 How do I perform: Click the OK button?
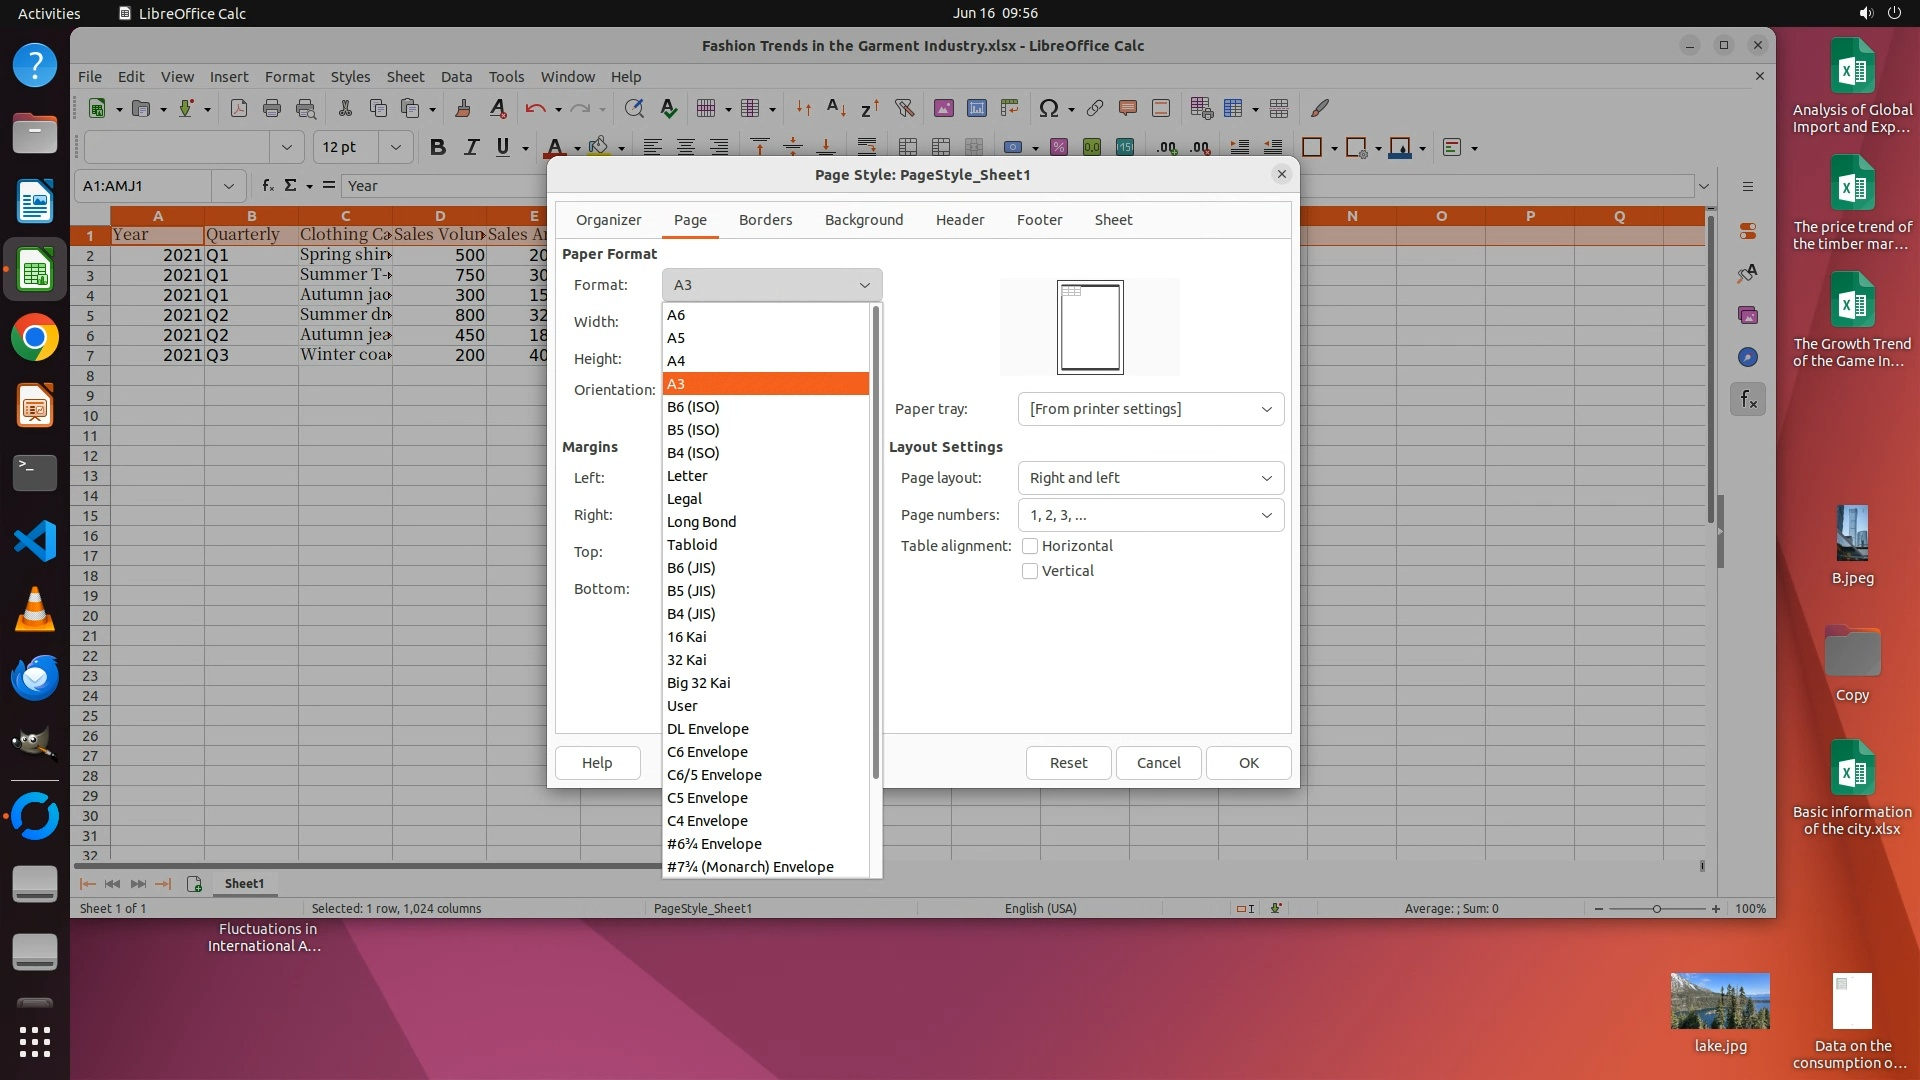point(1248,763)
